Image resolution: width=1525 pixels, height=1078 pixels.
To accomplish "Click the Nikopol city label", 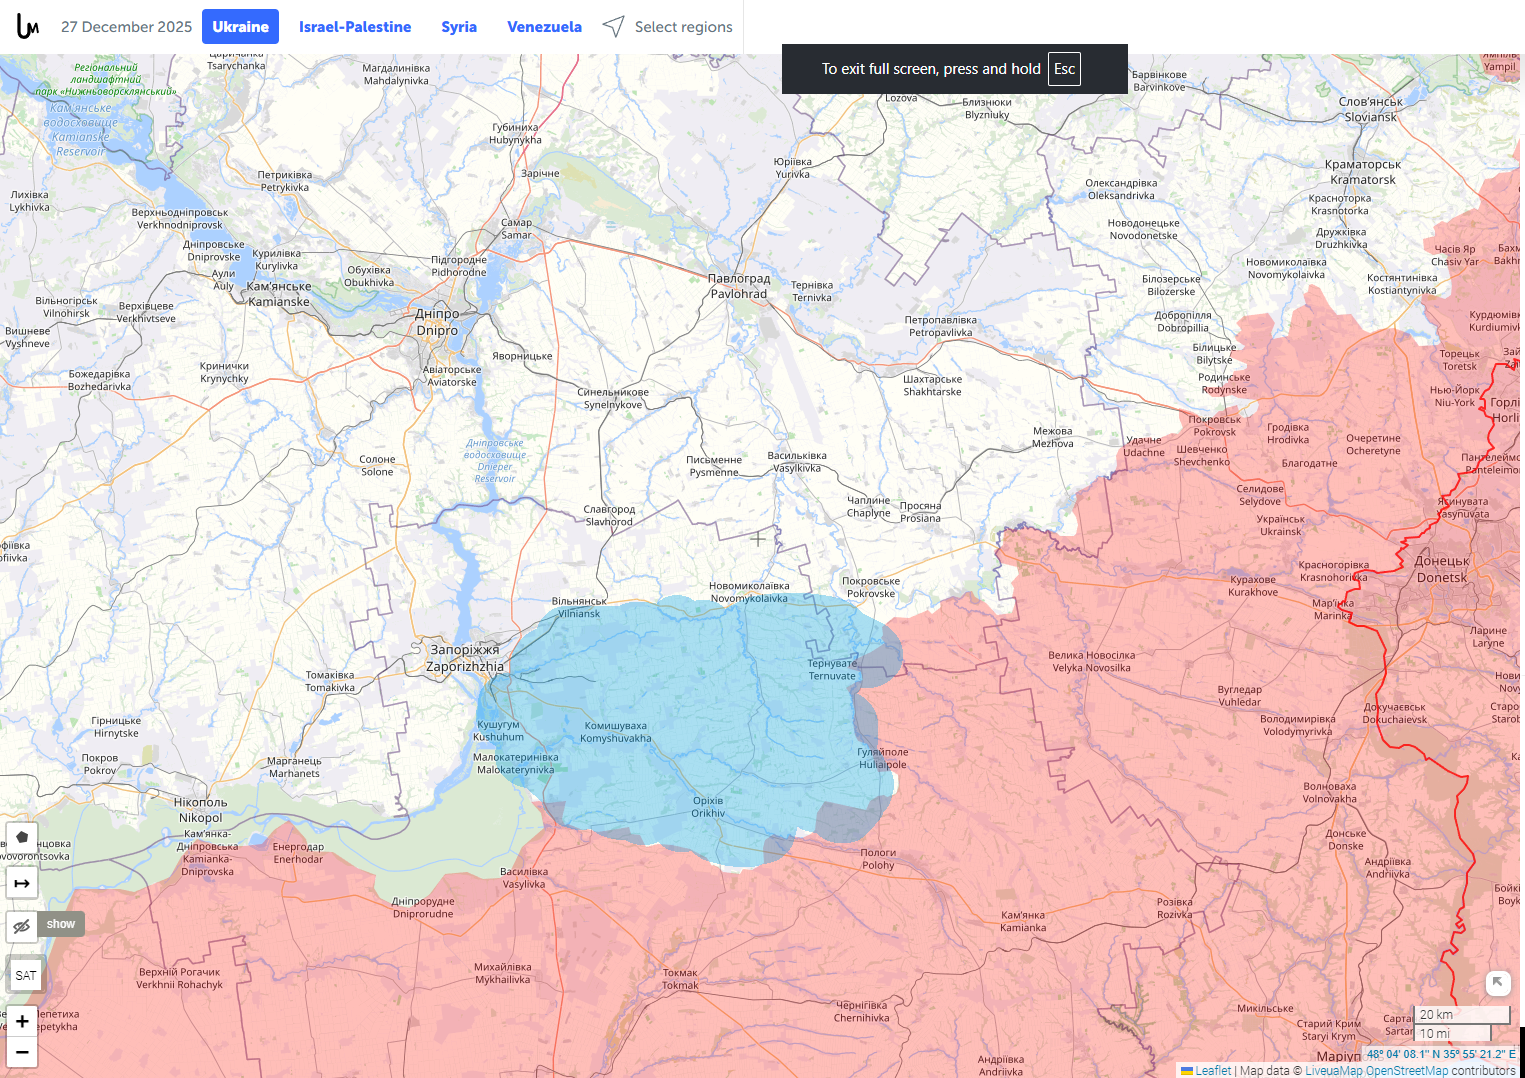I will point(200,810).
